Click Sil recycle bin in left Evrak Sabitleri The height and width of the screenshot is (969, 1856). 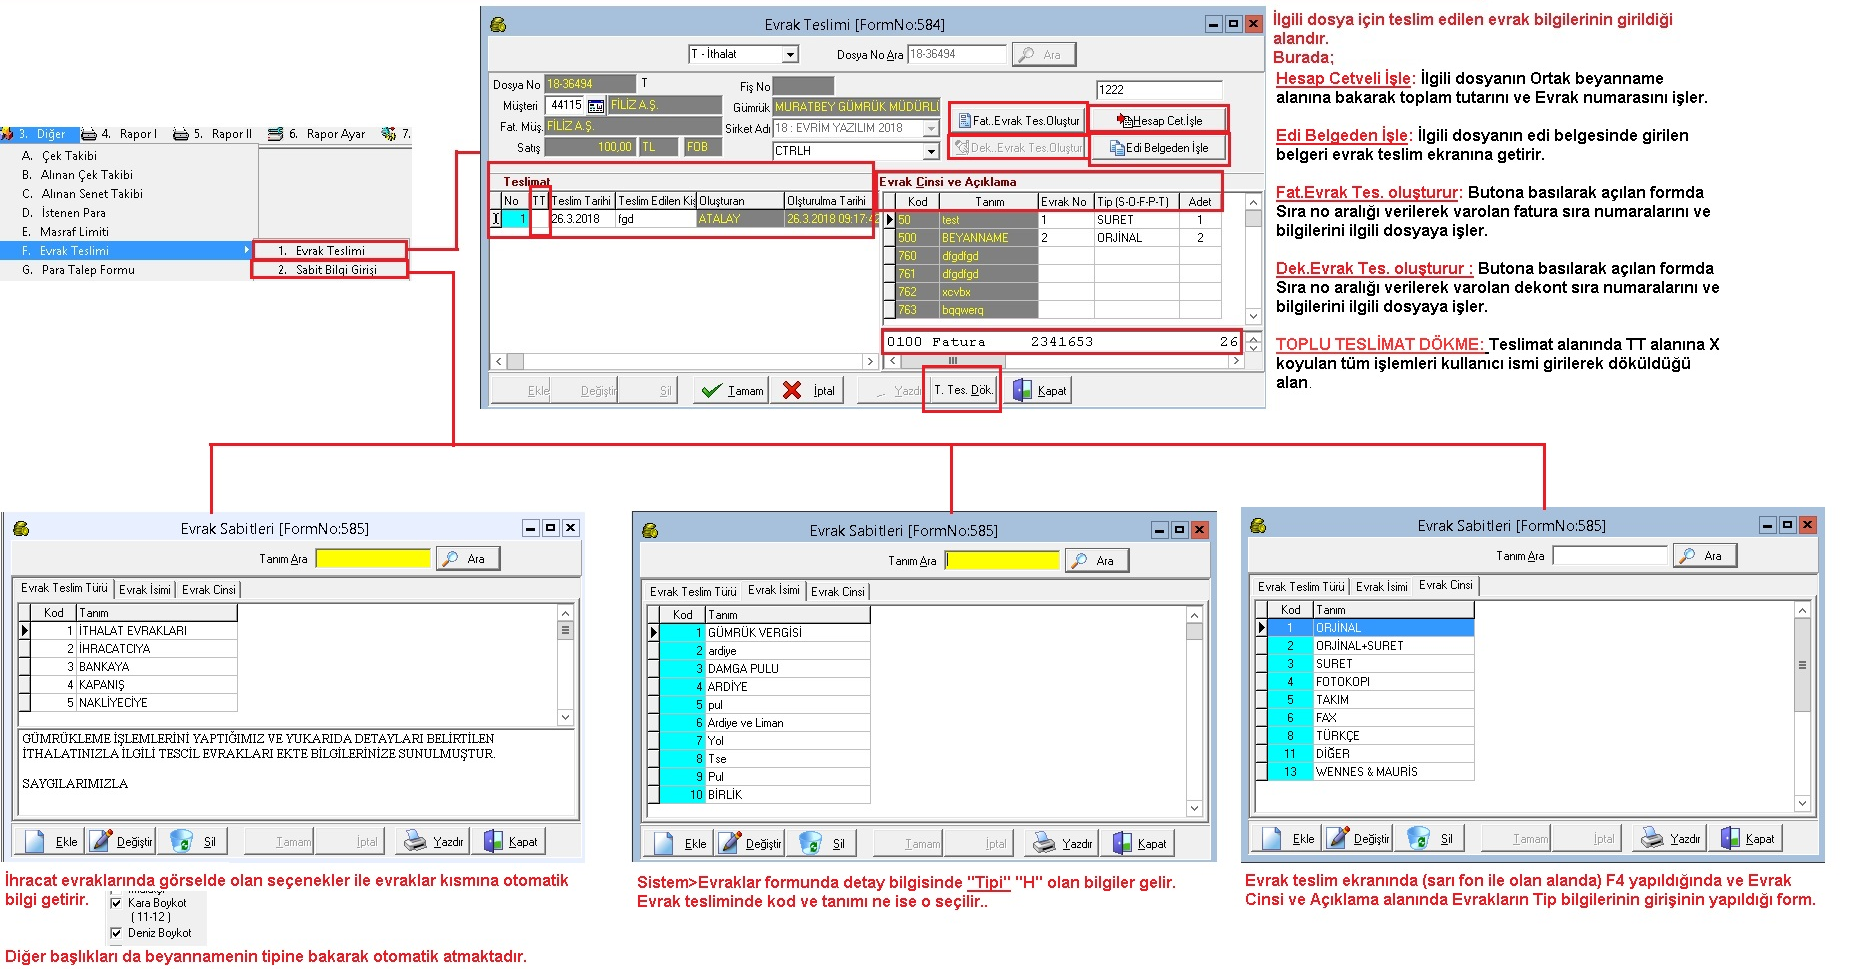pyautogui.click(x=193, y=842)
